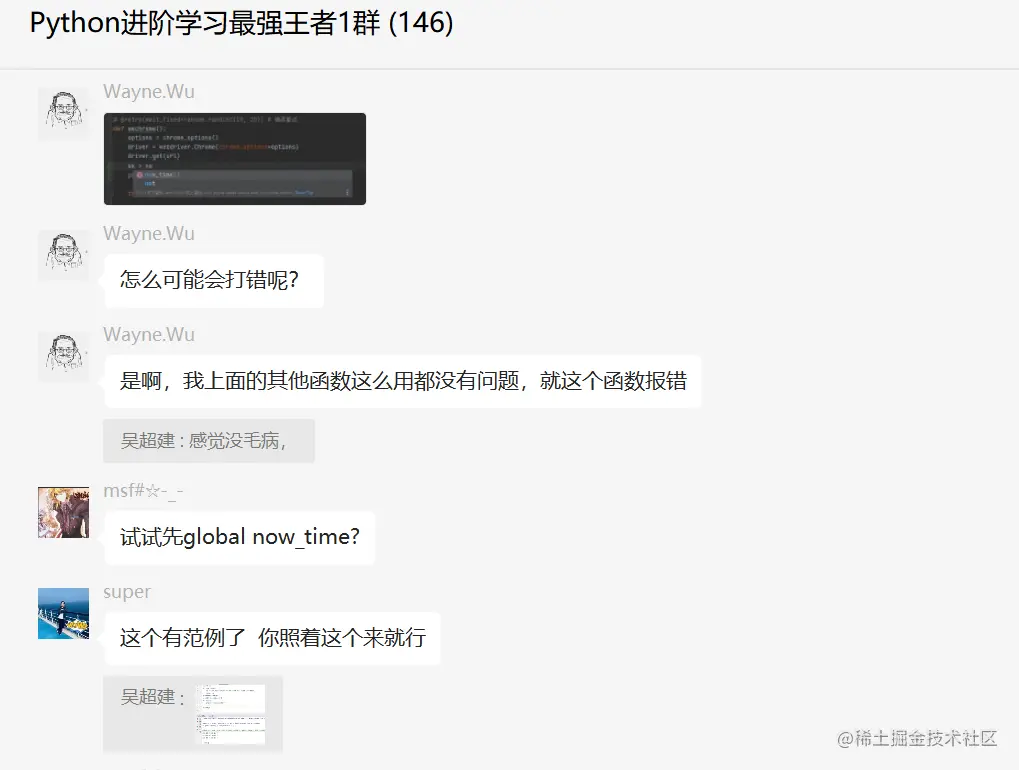Open msf#☆ user's anime avatar

pyautogui.click(x=64, y=512)
